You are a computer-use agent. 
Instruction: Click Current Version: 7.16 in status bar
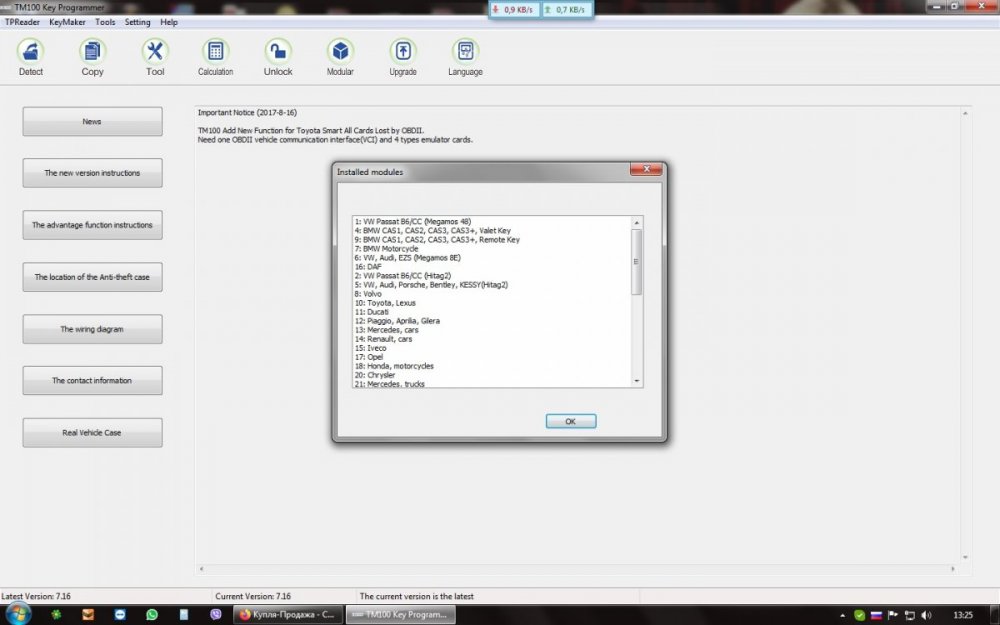click(x=253, y=596)
